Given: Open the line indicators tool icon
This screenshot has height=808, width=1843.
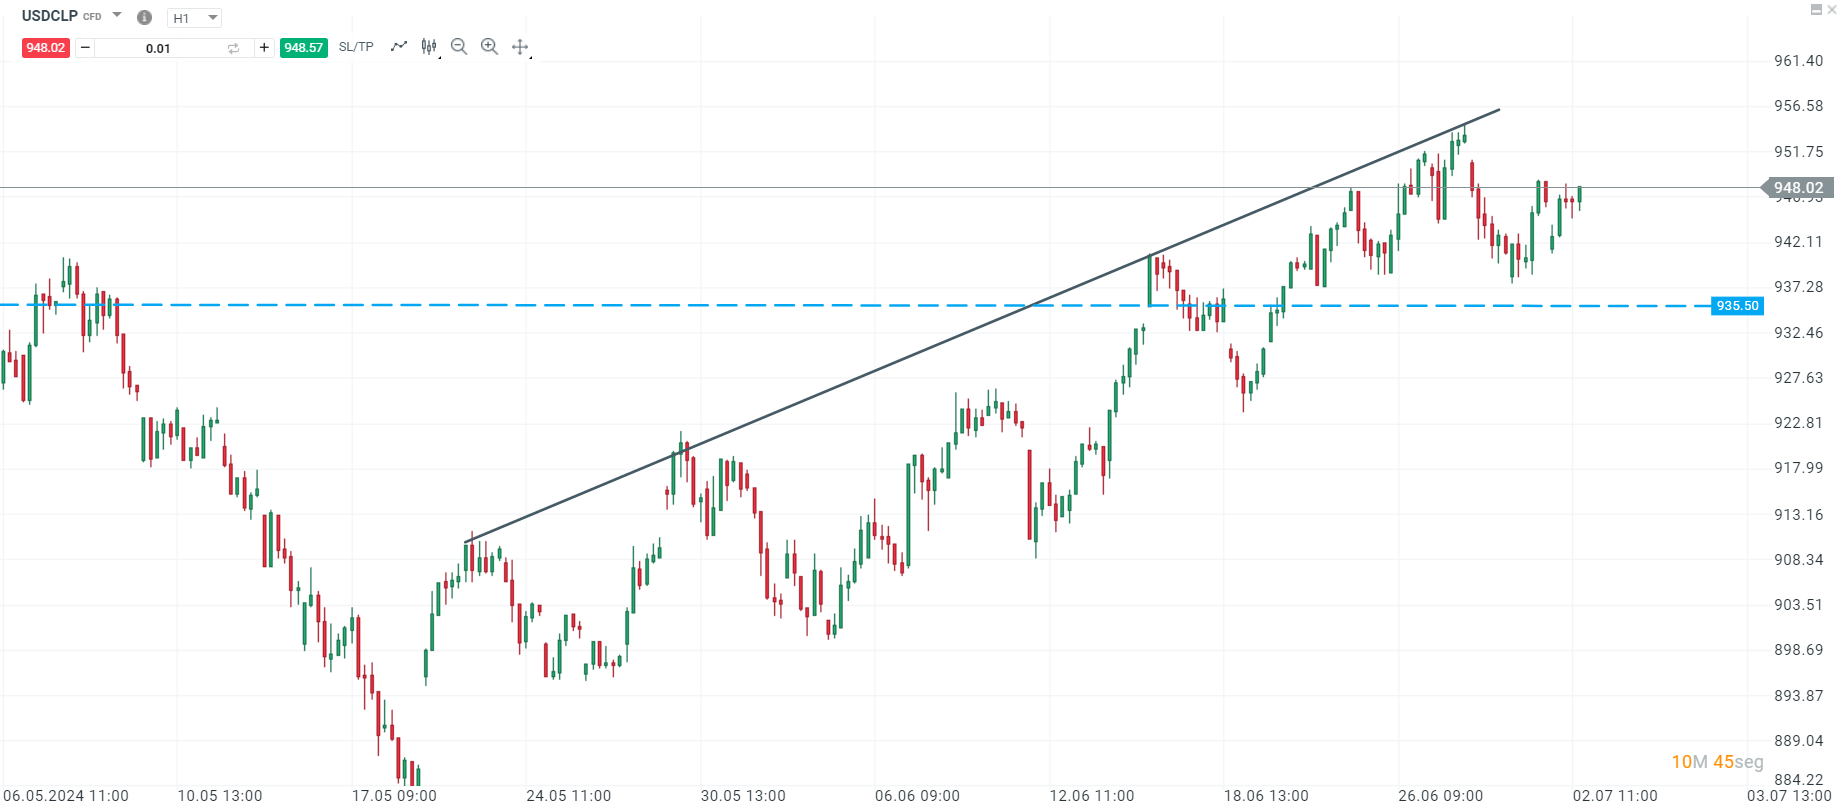Looking at the screenshot, I should [399, 47].
